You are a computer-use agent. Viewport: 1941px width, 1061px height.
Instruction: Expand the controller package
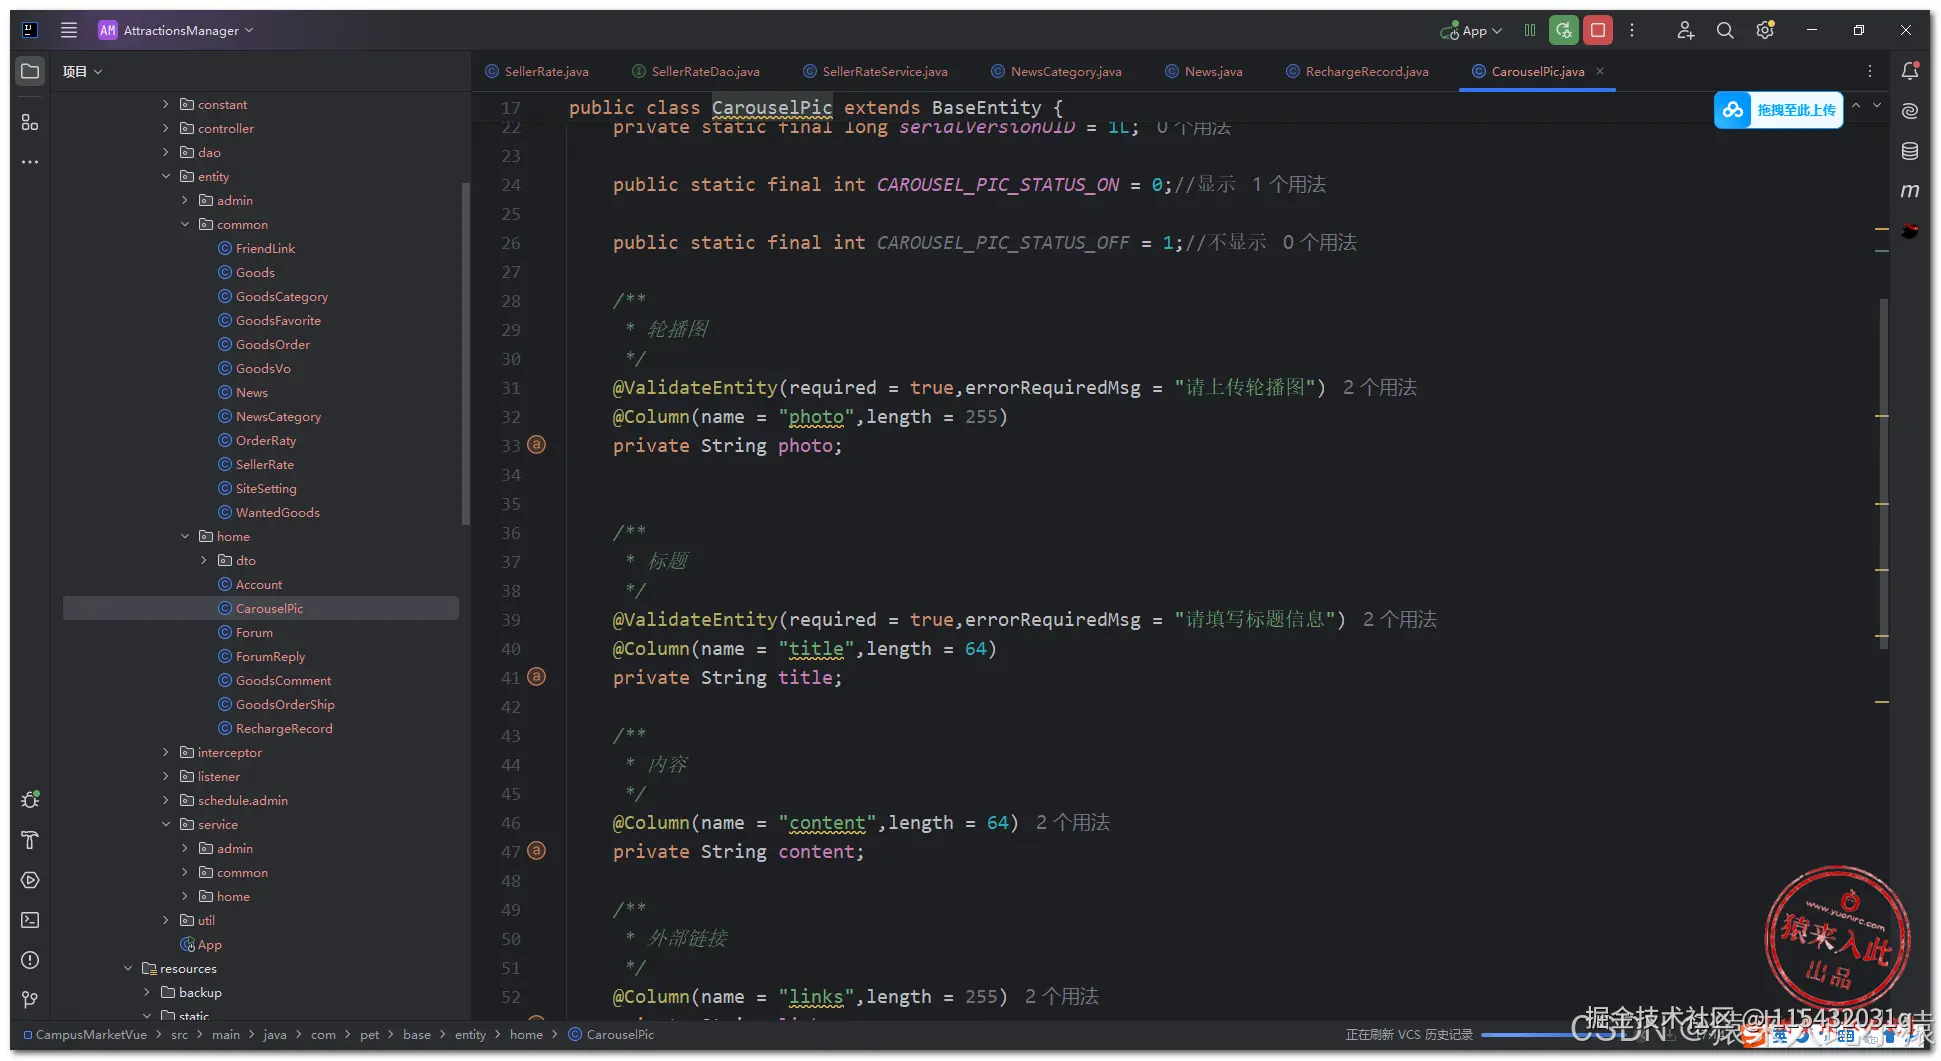coord(166,128)
